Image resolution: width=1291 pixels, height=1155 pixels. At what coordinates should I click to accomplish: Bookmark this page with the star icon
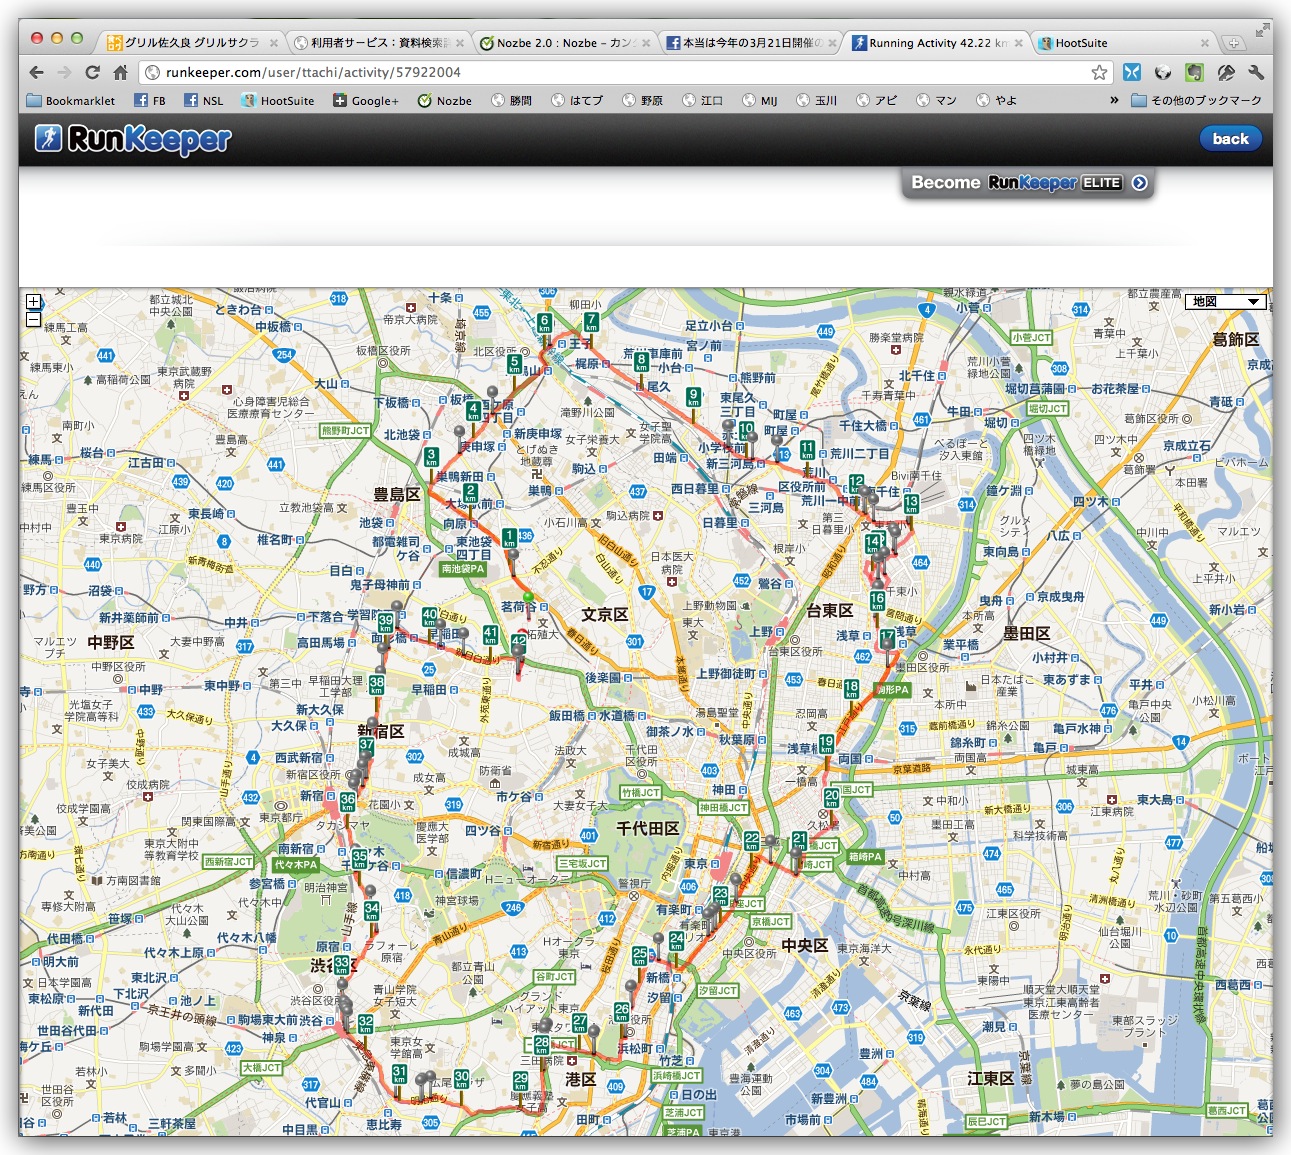click(1099, 72)
